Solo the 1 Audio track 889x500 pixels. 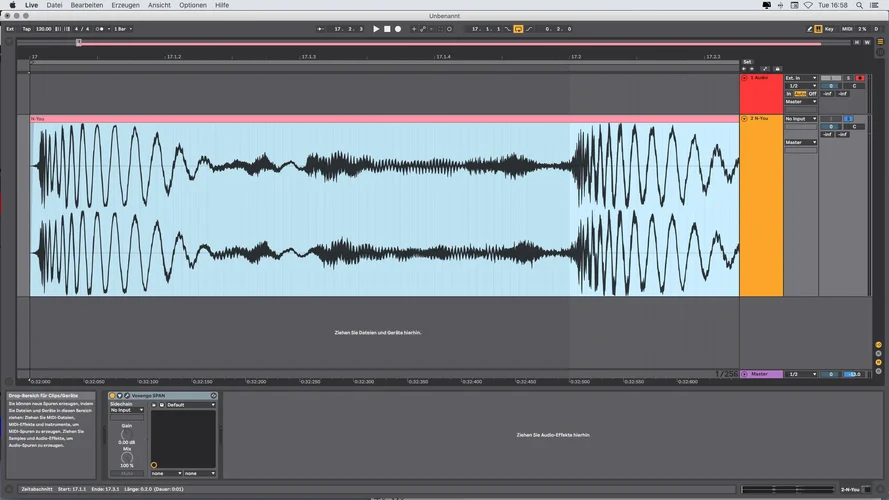coord(848,78)
